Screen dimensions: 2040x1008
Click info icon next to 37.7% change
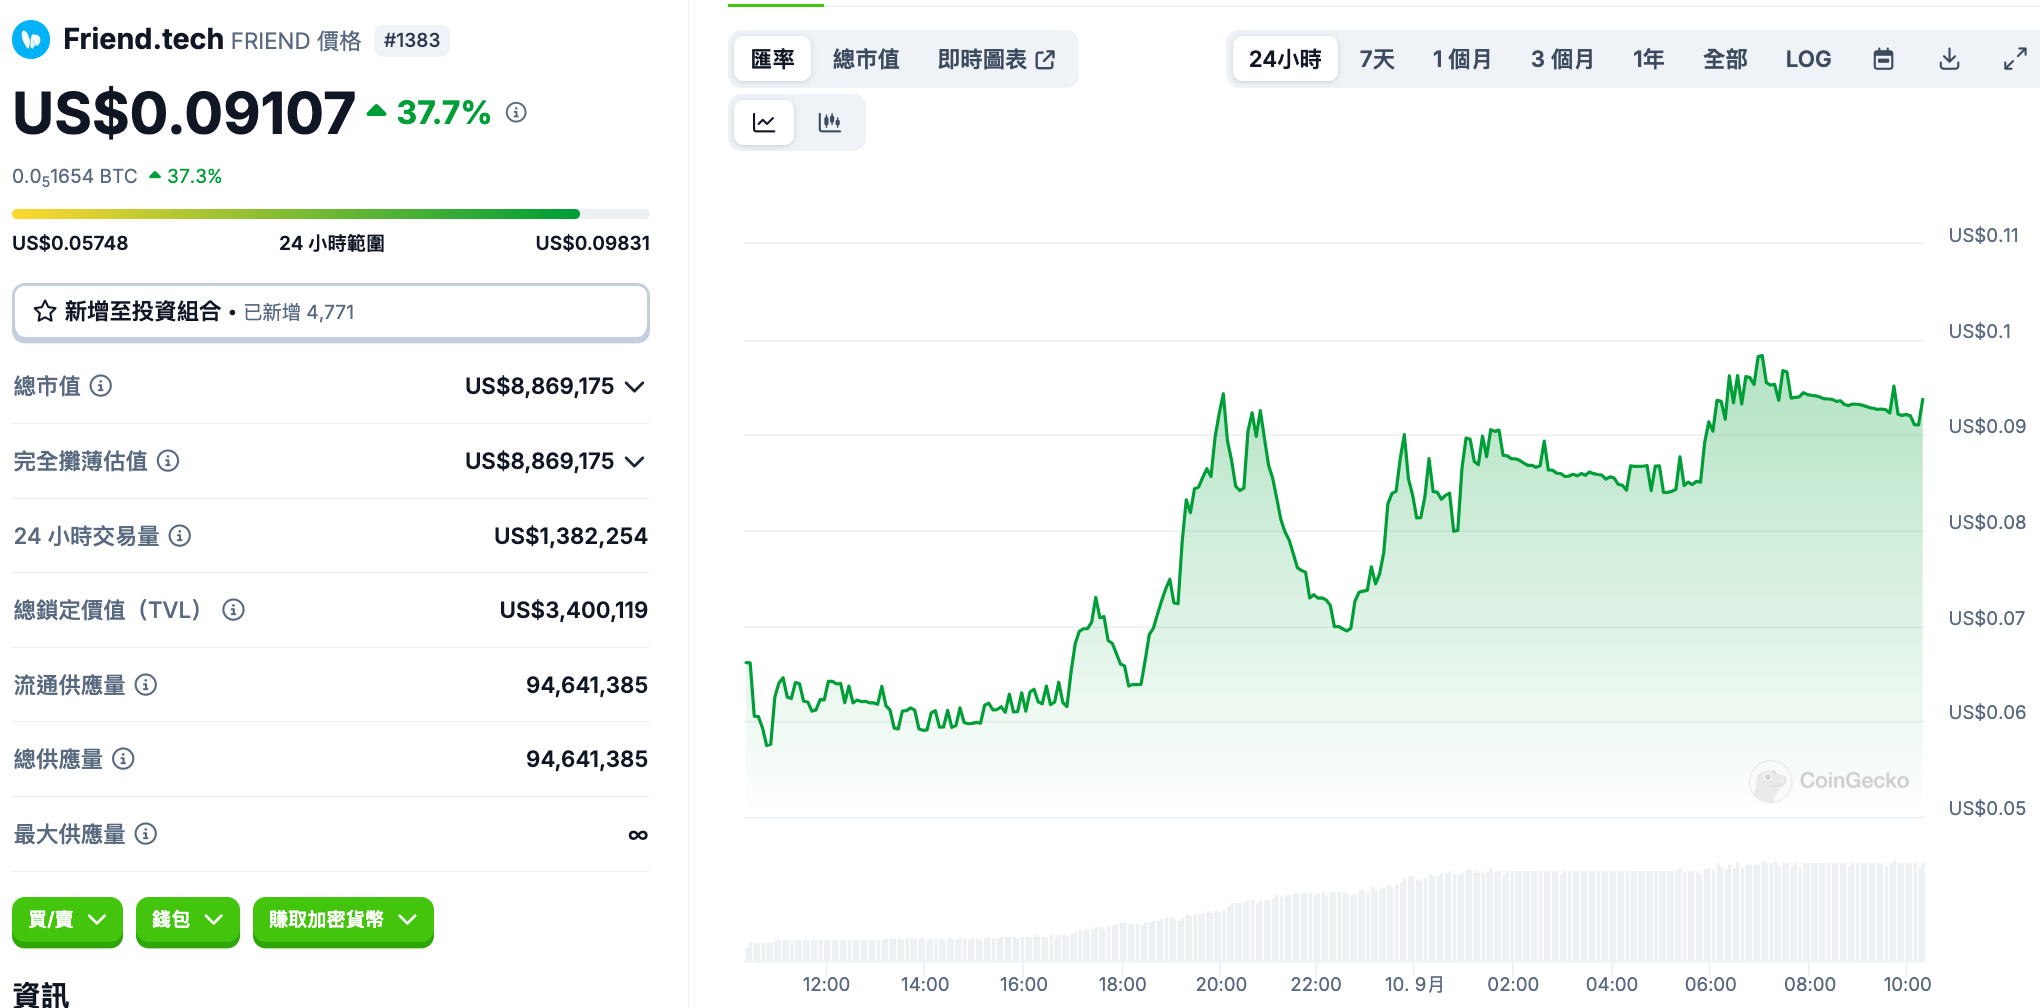click(x=516, y=113)
